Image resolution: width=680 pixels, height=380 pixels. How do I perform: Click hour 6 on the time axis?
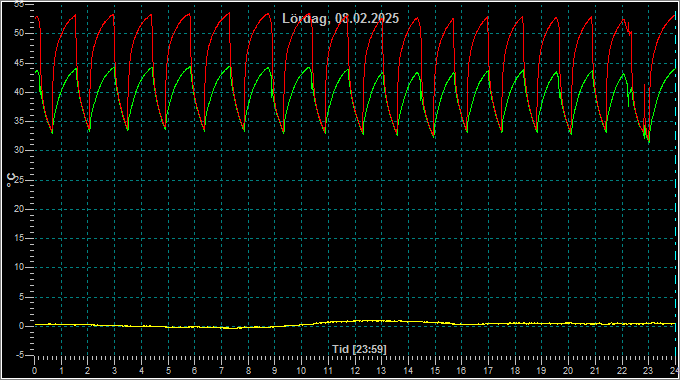coord(194,371)
